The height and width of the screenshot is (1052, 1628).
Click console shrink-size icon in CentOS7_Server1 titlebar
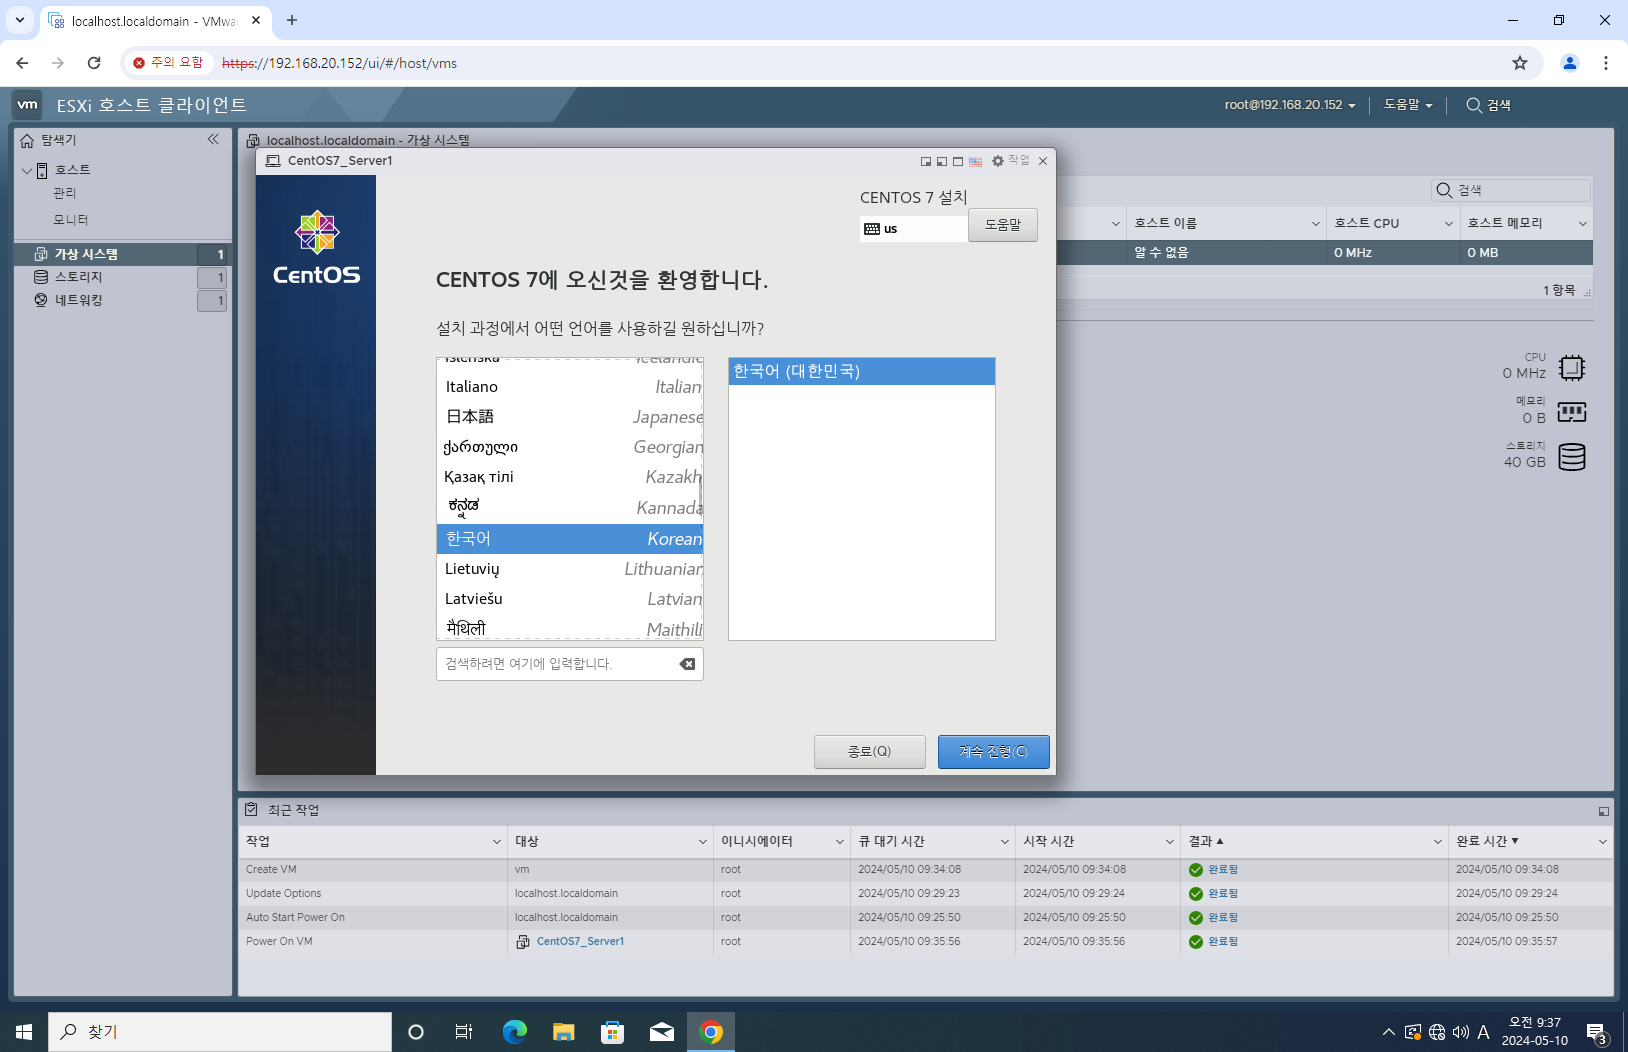pyautogui.click(x=926, y=161)
